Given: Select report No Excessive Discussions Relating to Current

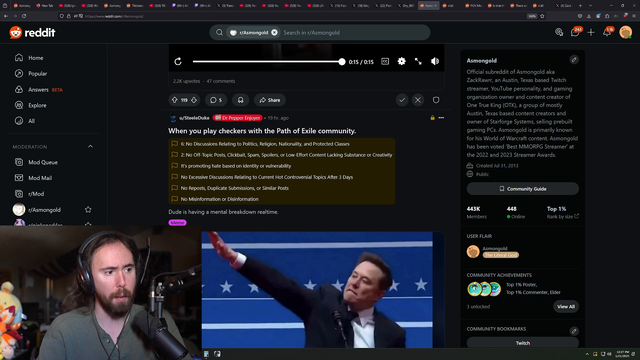Looking at the screenshot, I should pyautogui.click(x=267, y=177).
